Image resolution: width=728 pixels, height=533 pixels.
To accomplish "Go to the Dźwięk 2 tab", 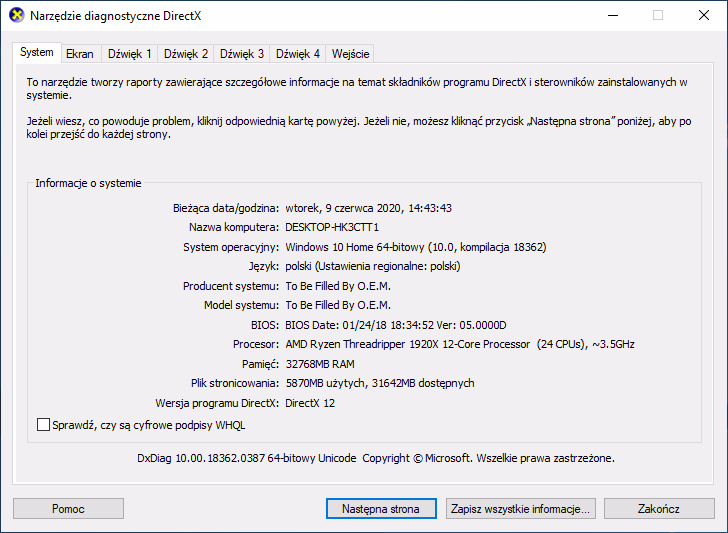I will (x=186, y=54).
